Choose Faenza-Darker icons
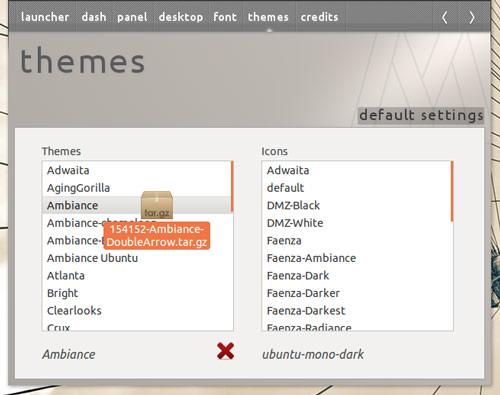 click(356, 293)
